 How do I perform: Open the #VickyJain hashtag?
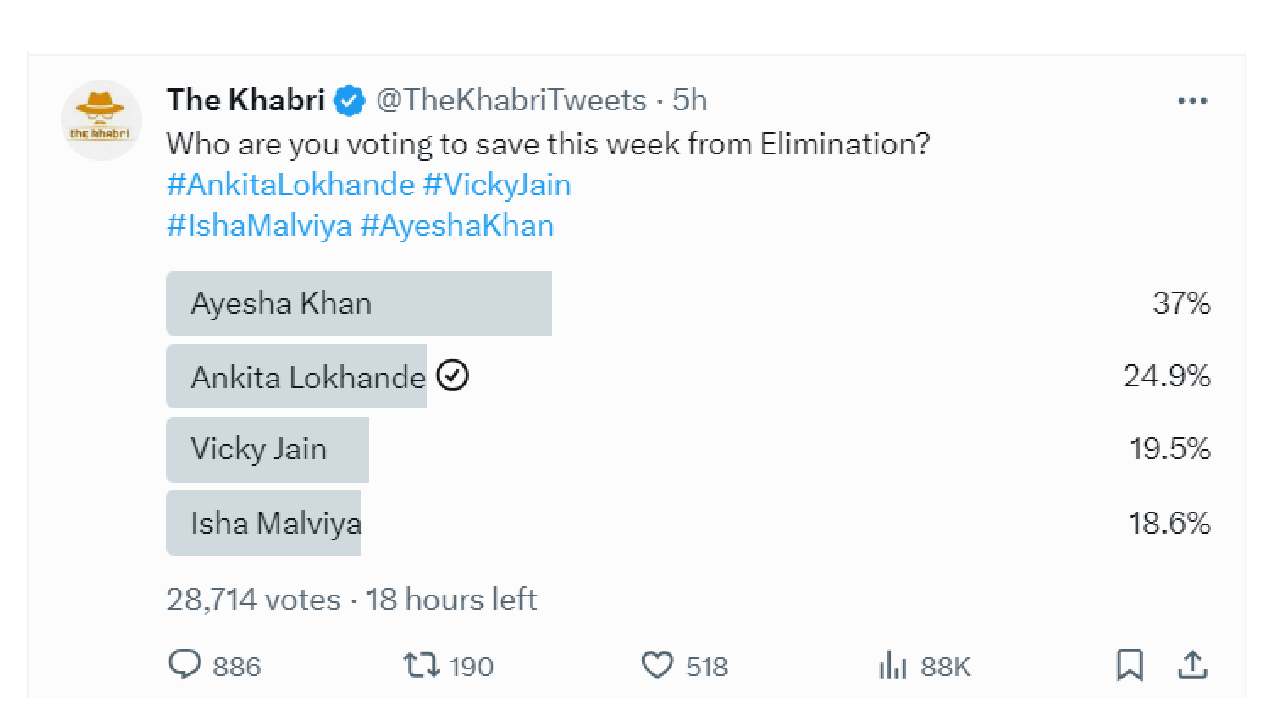[x=497, y=185]
